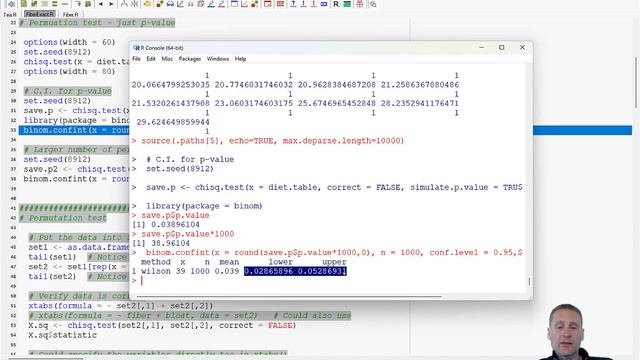Screen dimensions: 640x360
Task: Click line 24 'options(width = 60)' in editor
Action: click(x=69, y=42)
